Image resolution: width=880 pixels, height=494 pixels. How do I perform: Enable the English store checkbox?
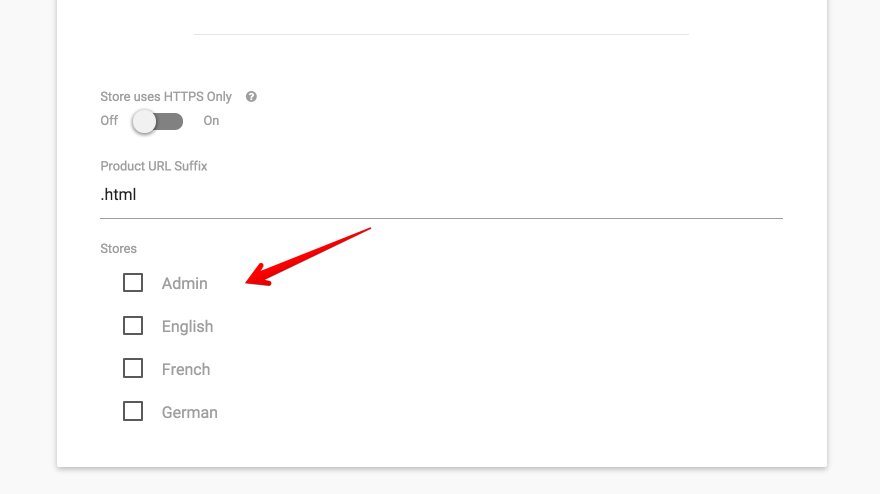click(133, 326)
